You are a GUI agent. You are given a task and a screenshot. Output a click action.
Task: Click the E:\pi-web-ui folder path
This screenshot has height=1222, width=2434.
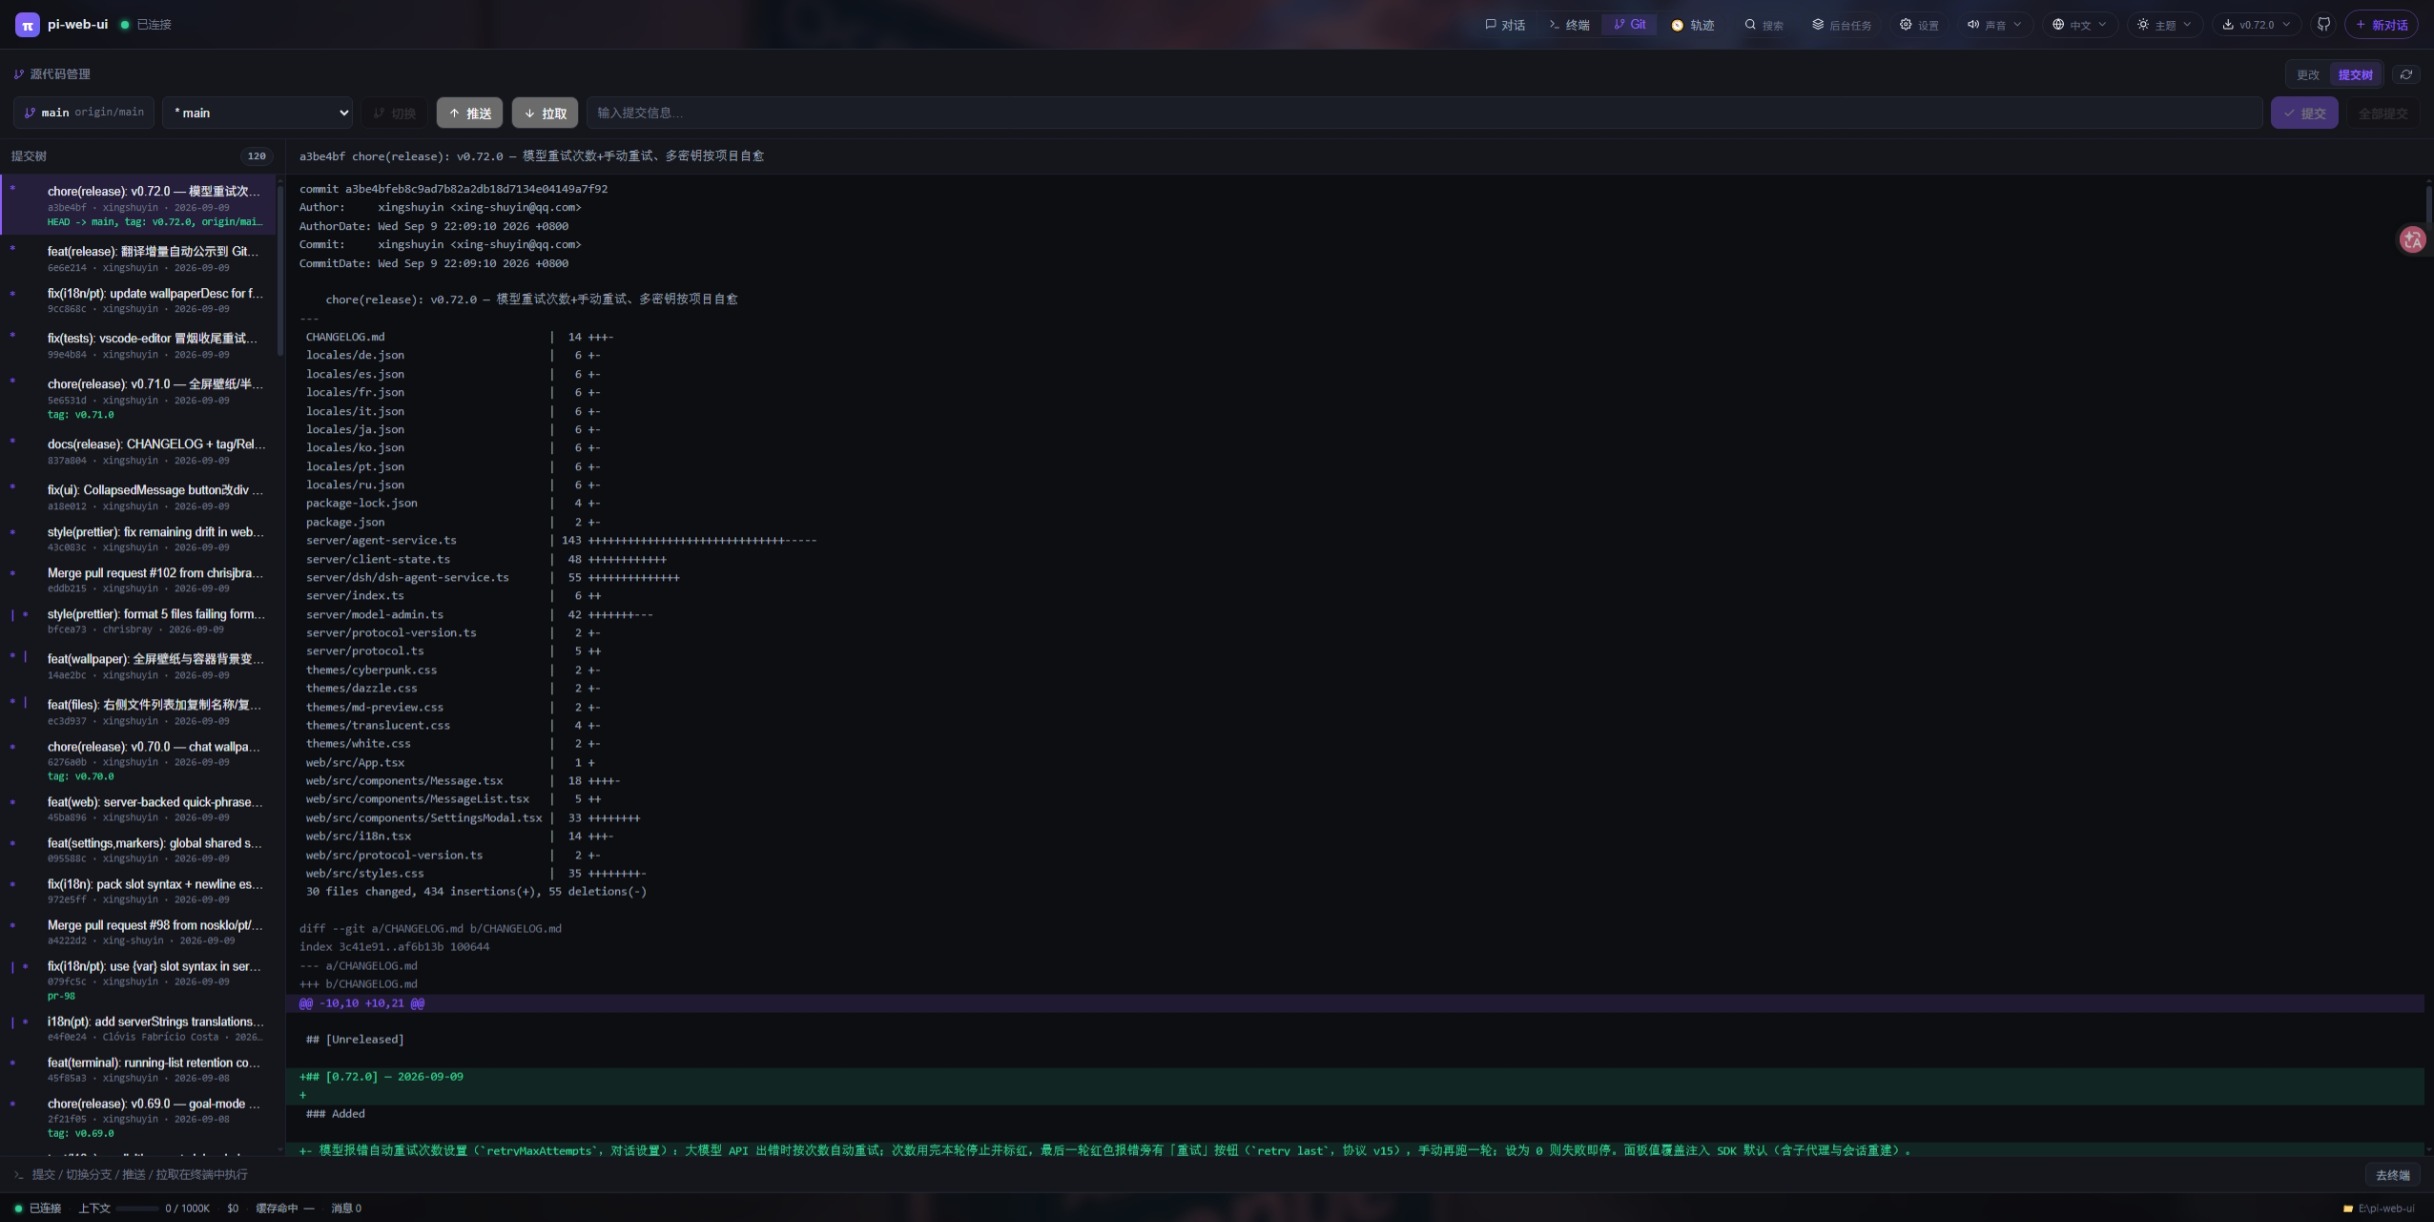point(2378,1209)
